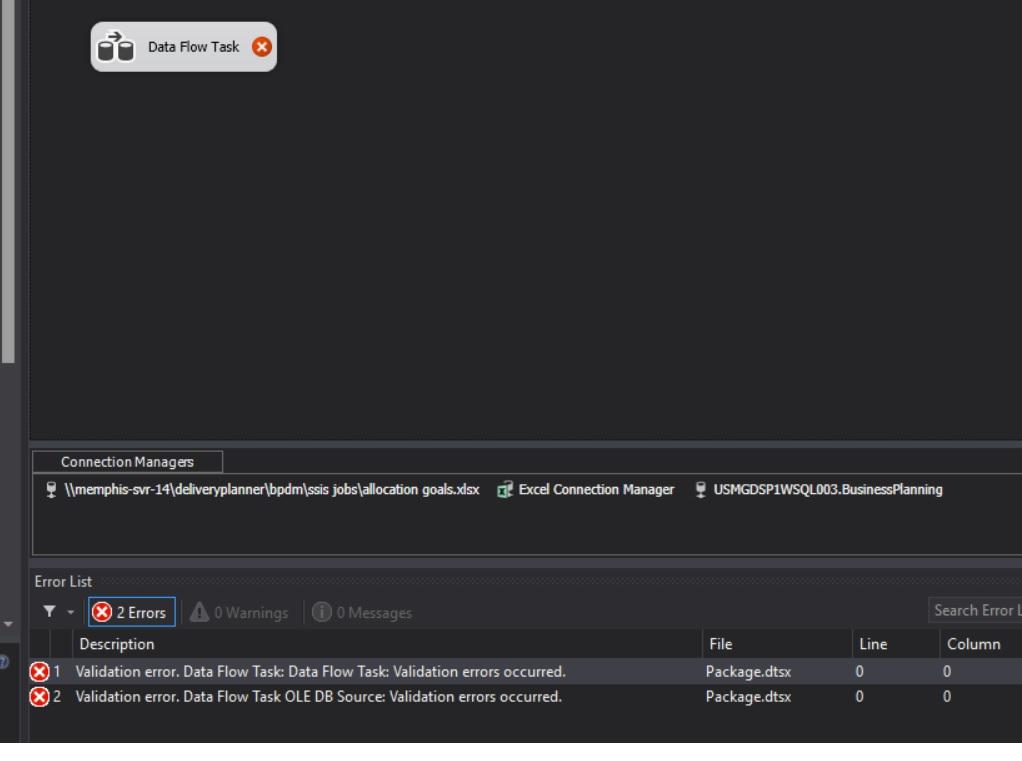Screen dimensions: 1022x761
Task: Open the filter dropdown arrow in Error List
Action: tap(70, 612)
